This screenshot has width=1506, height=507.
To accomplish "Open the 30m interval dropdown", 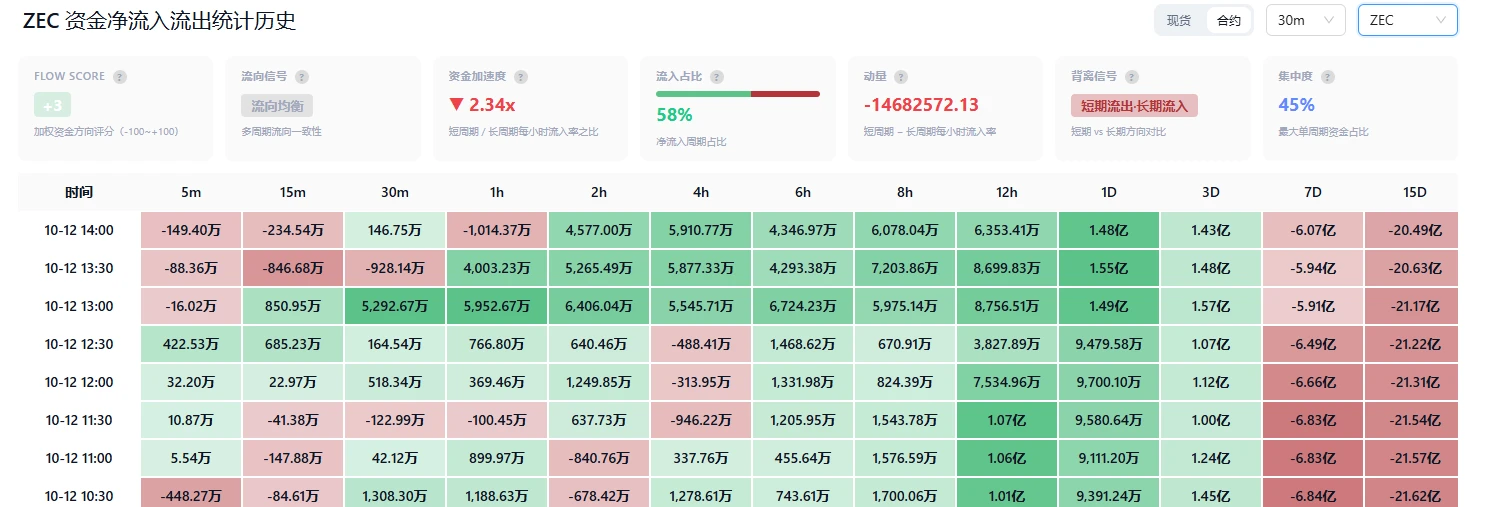I will [x=1305, y=20].
